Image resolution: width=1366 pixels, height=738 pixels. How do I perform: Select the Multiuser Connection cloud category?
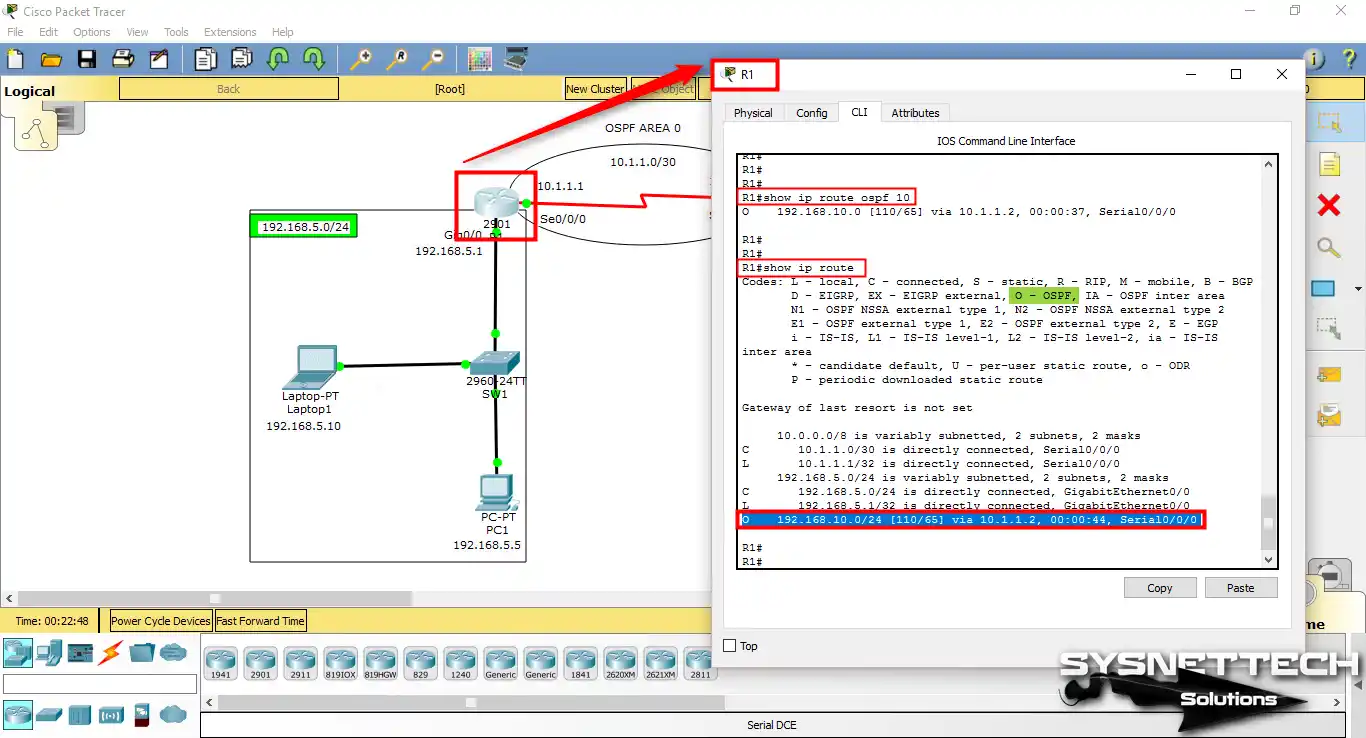click(x=173, y=653)
